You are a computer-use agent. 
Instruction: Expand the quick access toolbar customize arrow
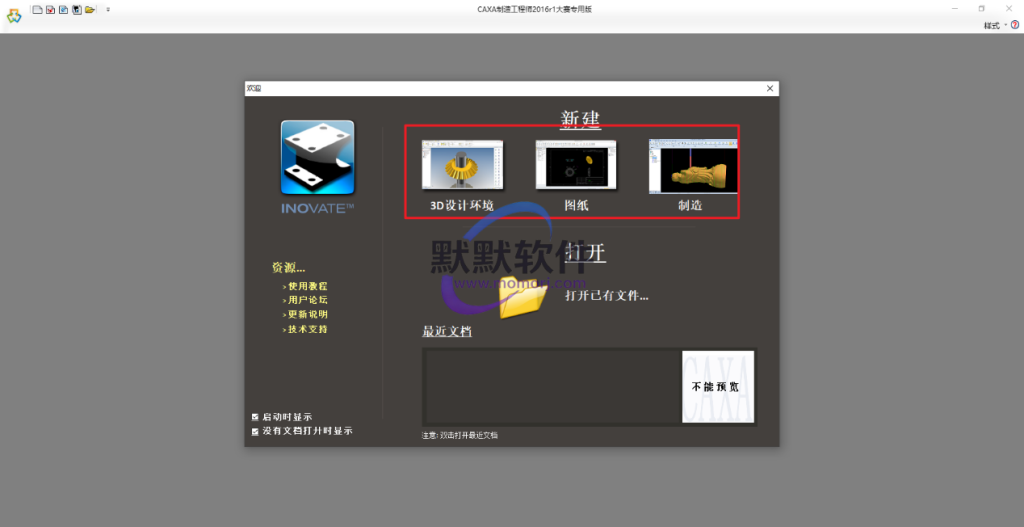point(108,9)
